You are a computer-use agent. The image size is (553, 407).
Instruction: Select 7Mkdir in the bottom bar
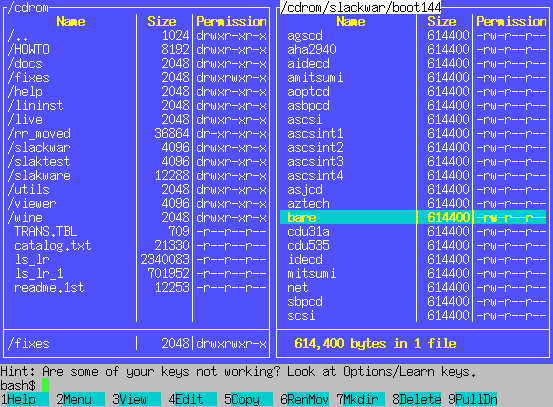coord(360,399)
